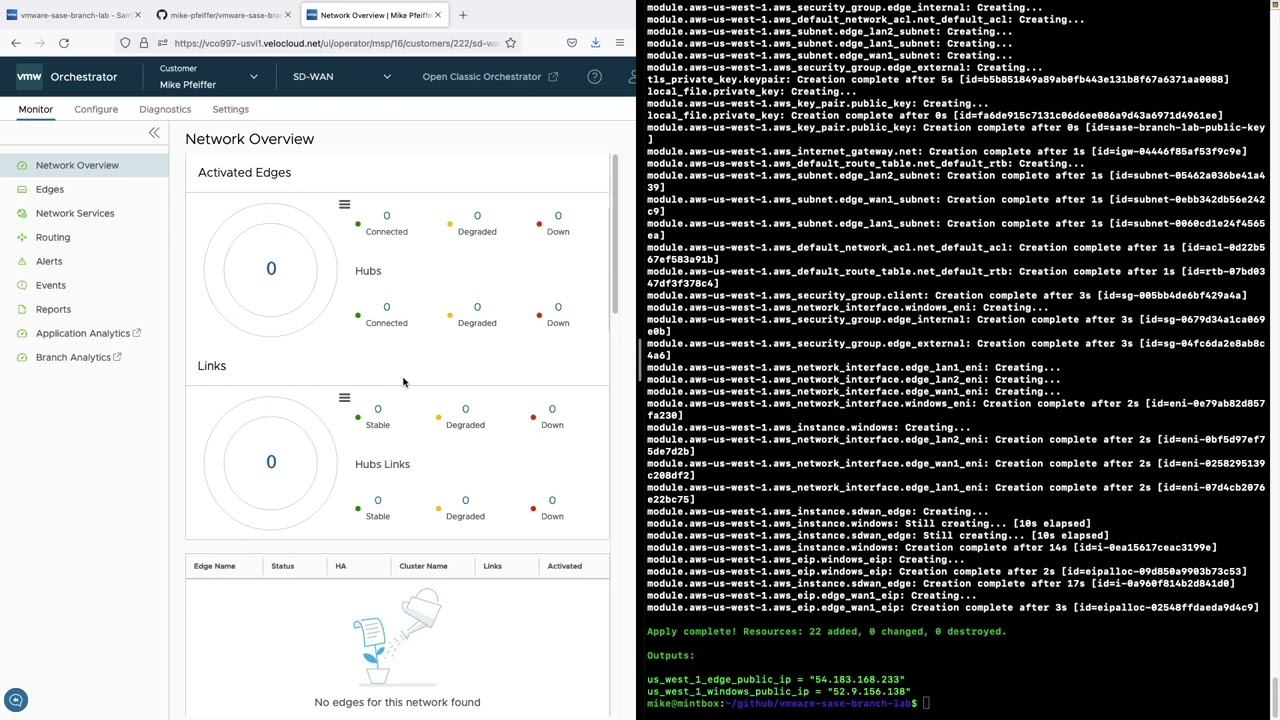This screenshot has height=720, width=1280.
Task: Open the Activated Edges chart menu icon
Action: 344,205
